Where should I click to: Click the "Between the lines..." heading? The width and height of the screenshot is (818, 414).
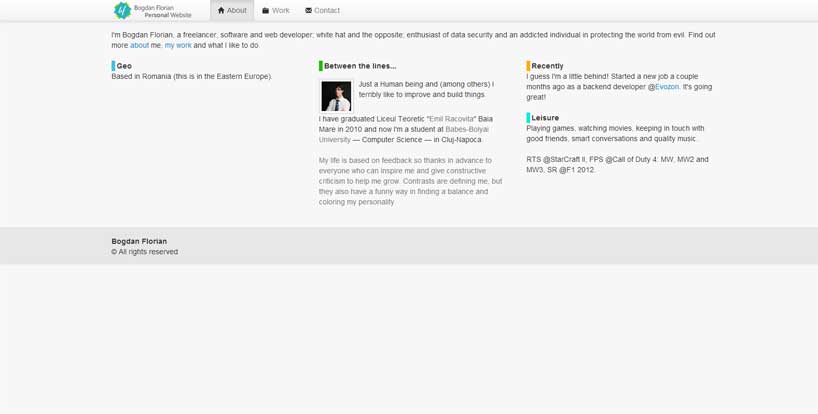click(360, 66)
